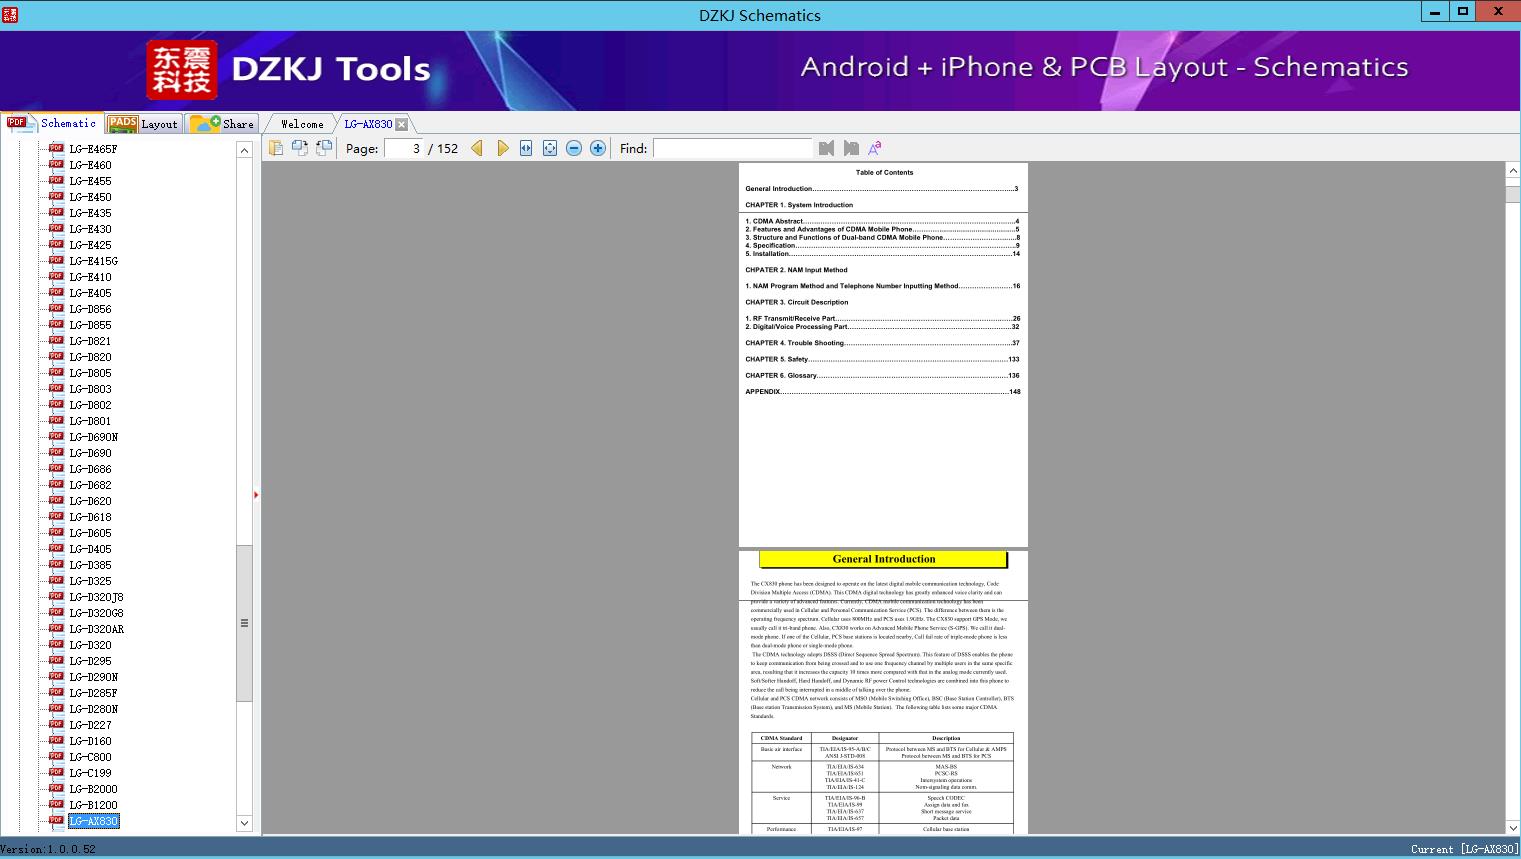The width and height of the screenshot is (1521, 859).
Task: Open the Welcome document tab
Action: click(x=302, y=124)
